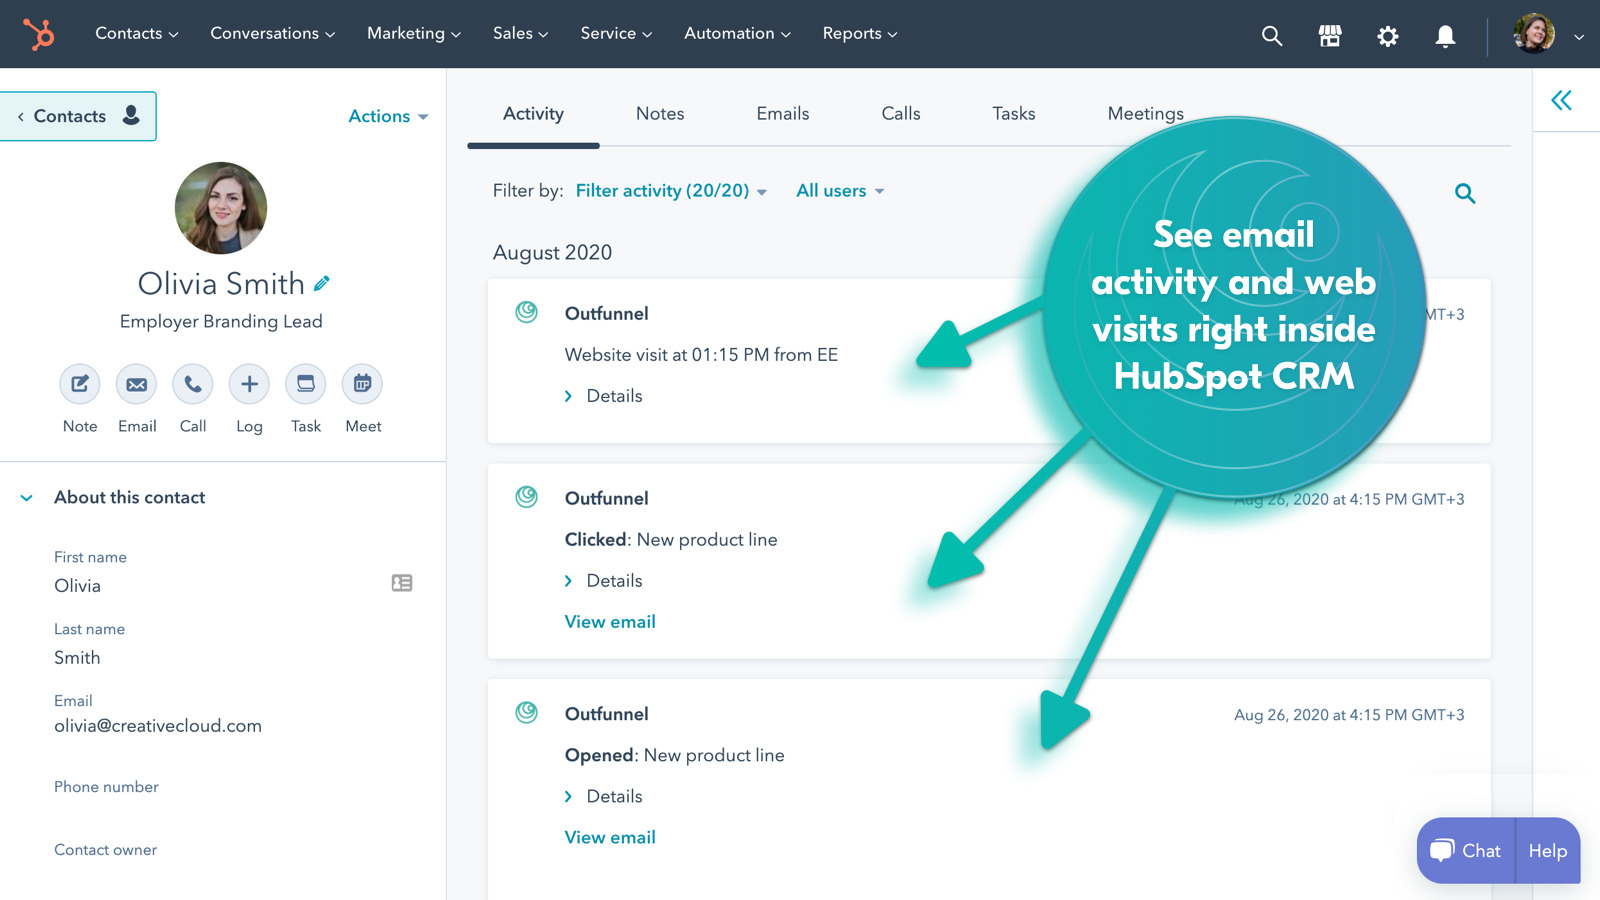This screenshot has height=900, width=1600.
Task: Click the Log activity plus icon
Action: tap(249, 384)
